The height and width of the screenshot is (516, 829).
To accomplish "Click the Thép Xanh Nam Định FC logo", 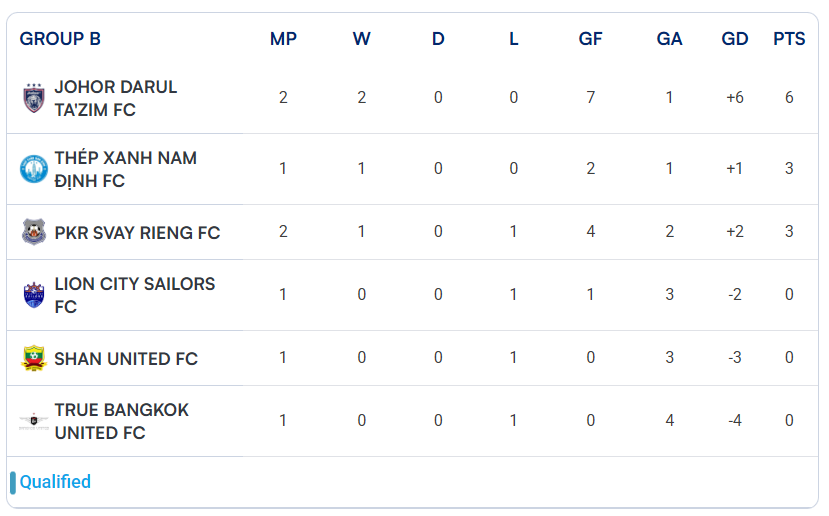I will coord(34,169).
